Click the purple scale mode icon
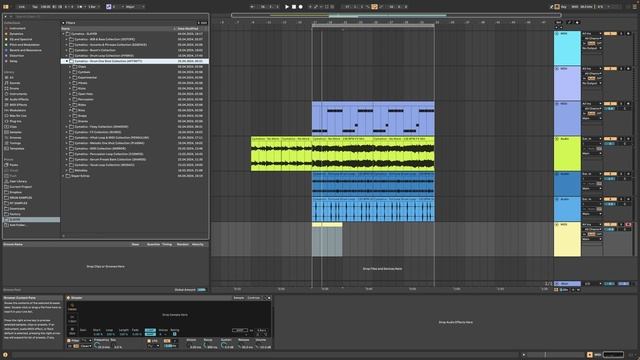Viewport: 640px width, 360px height. coord(109,7)
